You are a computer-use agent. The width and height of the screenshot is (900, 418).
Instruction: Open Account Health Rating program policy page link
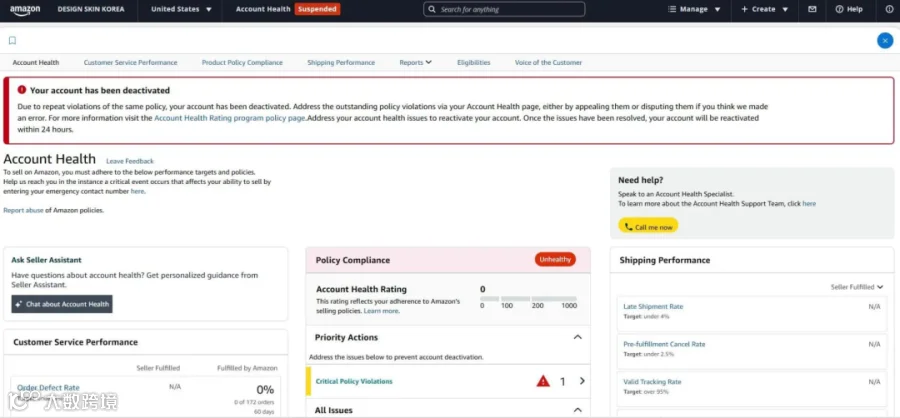[230, 118]
